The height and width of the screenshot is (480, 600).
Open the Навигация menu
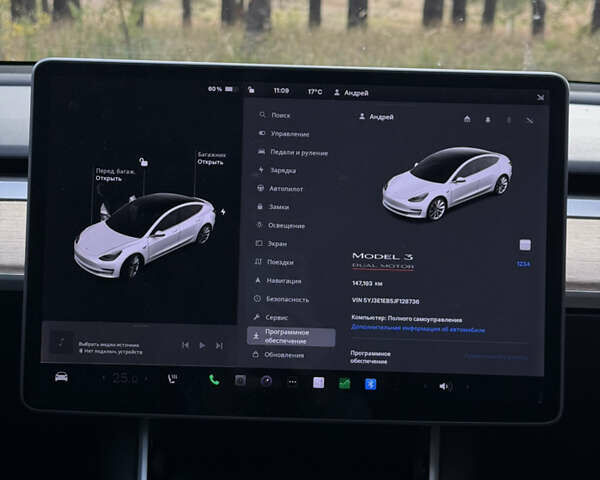coord(277,281)
